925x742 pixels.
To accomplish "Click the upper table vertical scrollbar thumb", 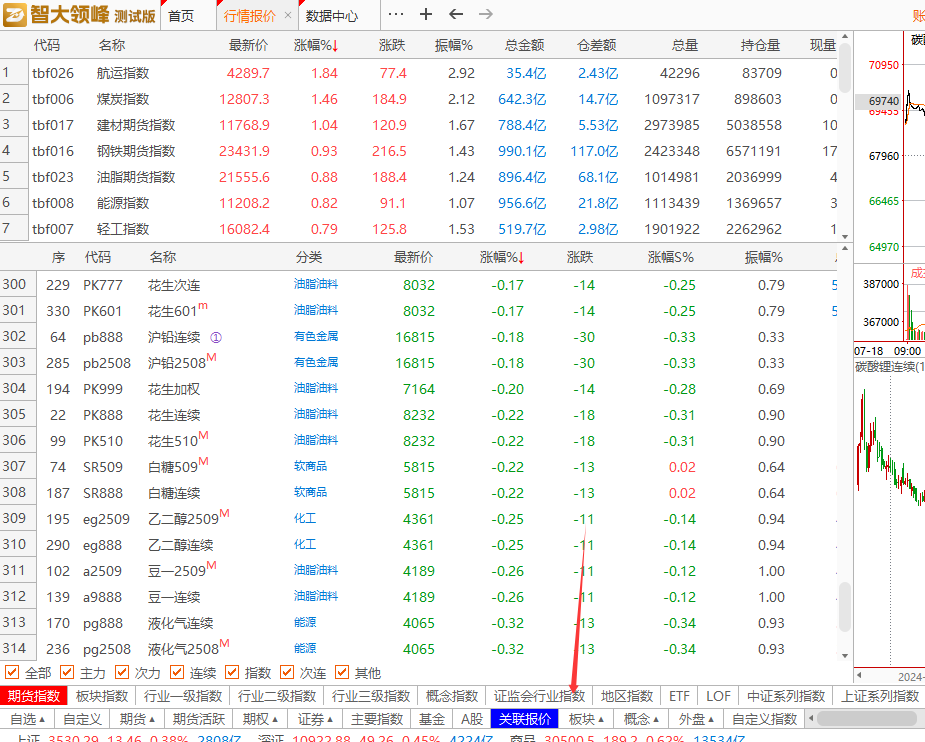I will click(x=845, y=67).
